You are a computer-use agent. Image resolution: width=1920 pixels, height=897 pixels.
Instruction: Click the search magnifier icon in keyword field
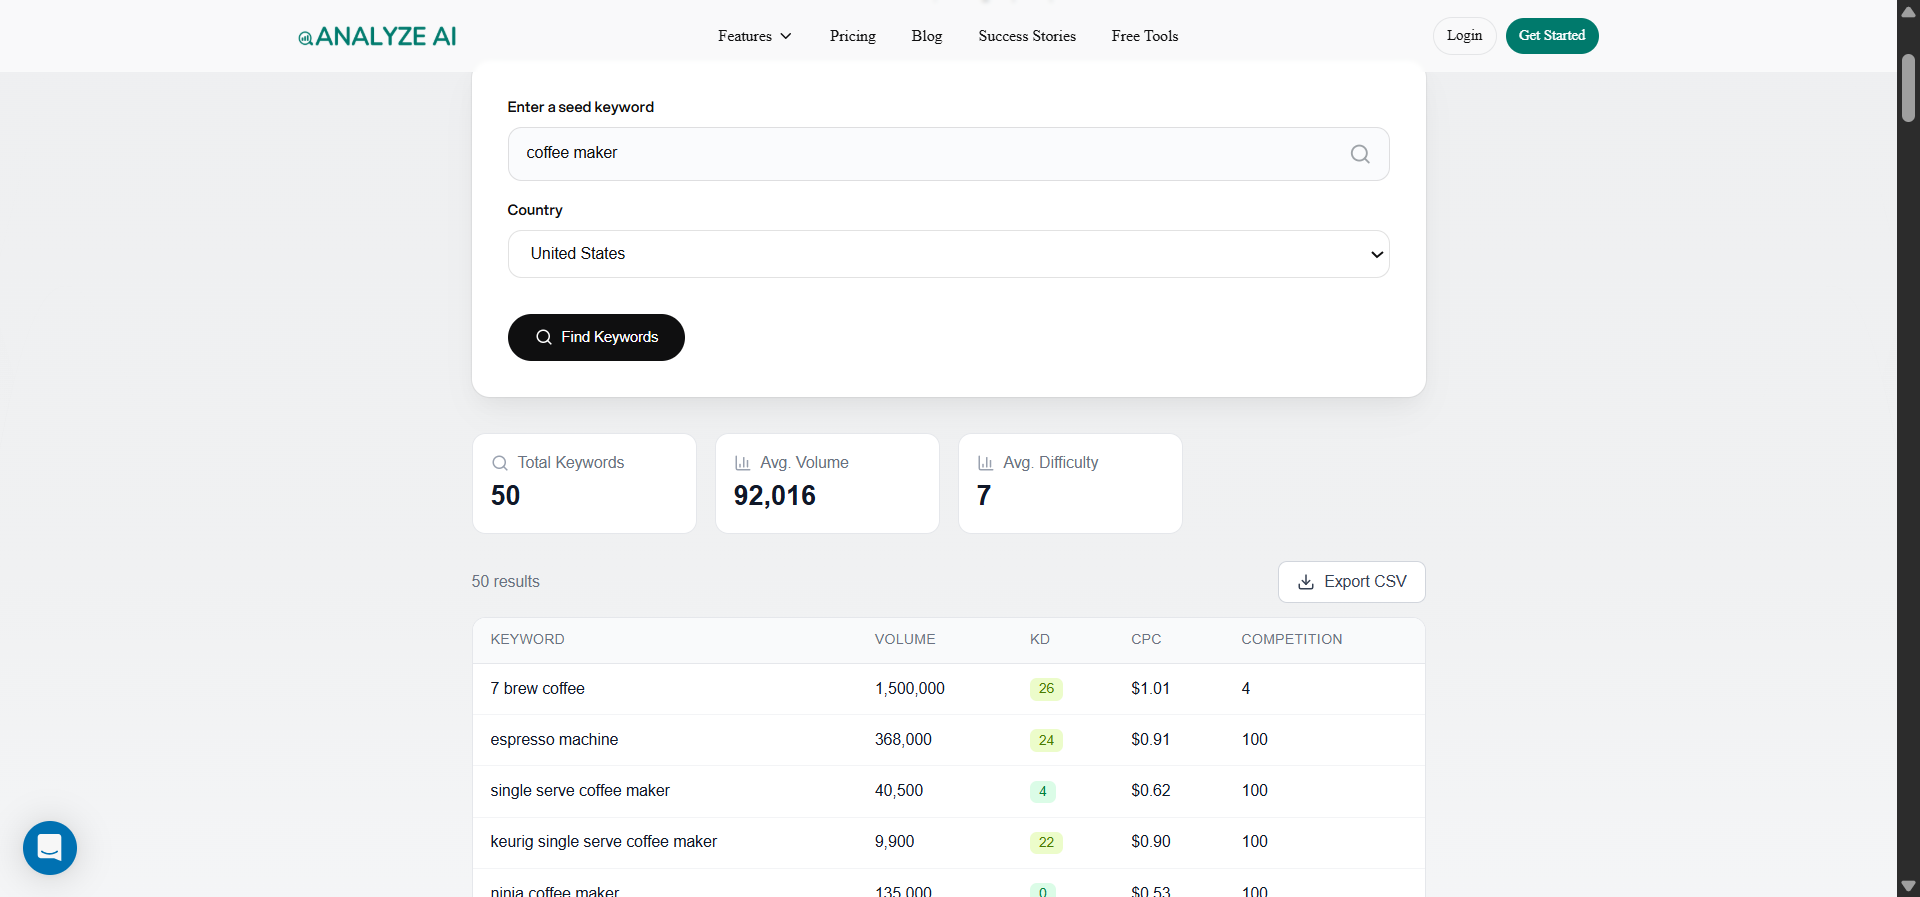click(x=1360, y=154)
